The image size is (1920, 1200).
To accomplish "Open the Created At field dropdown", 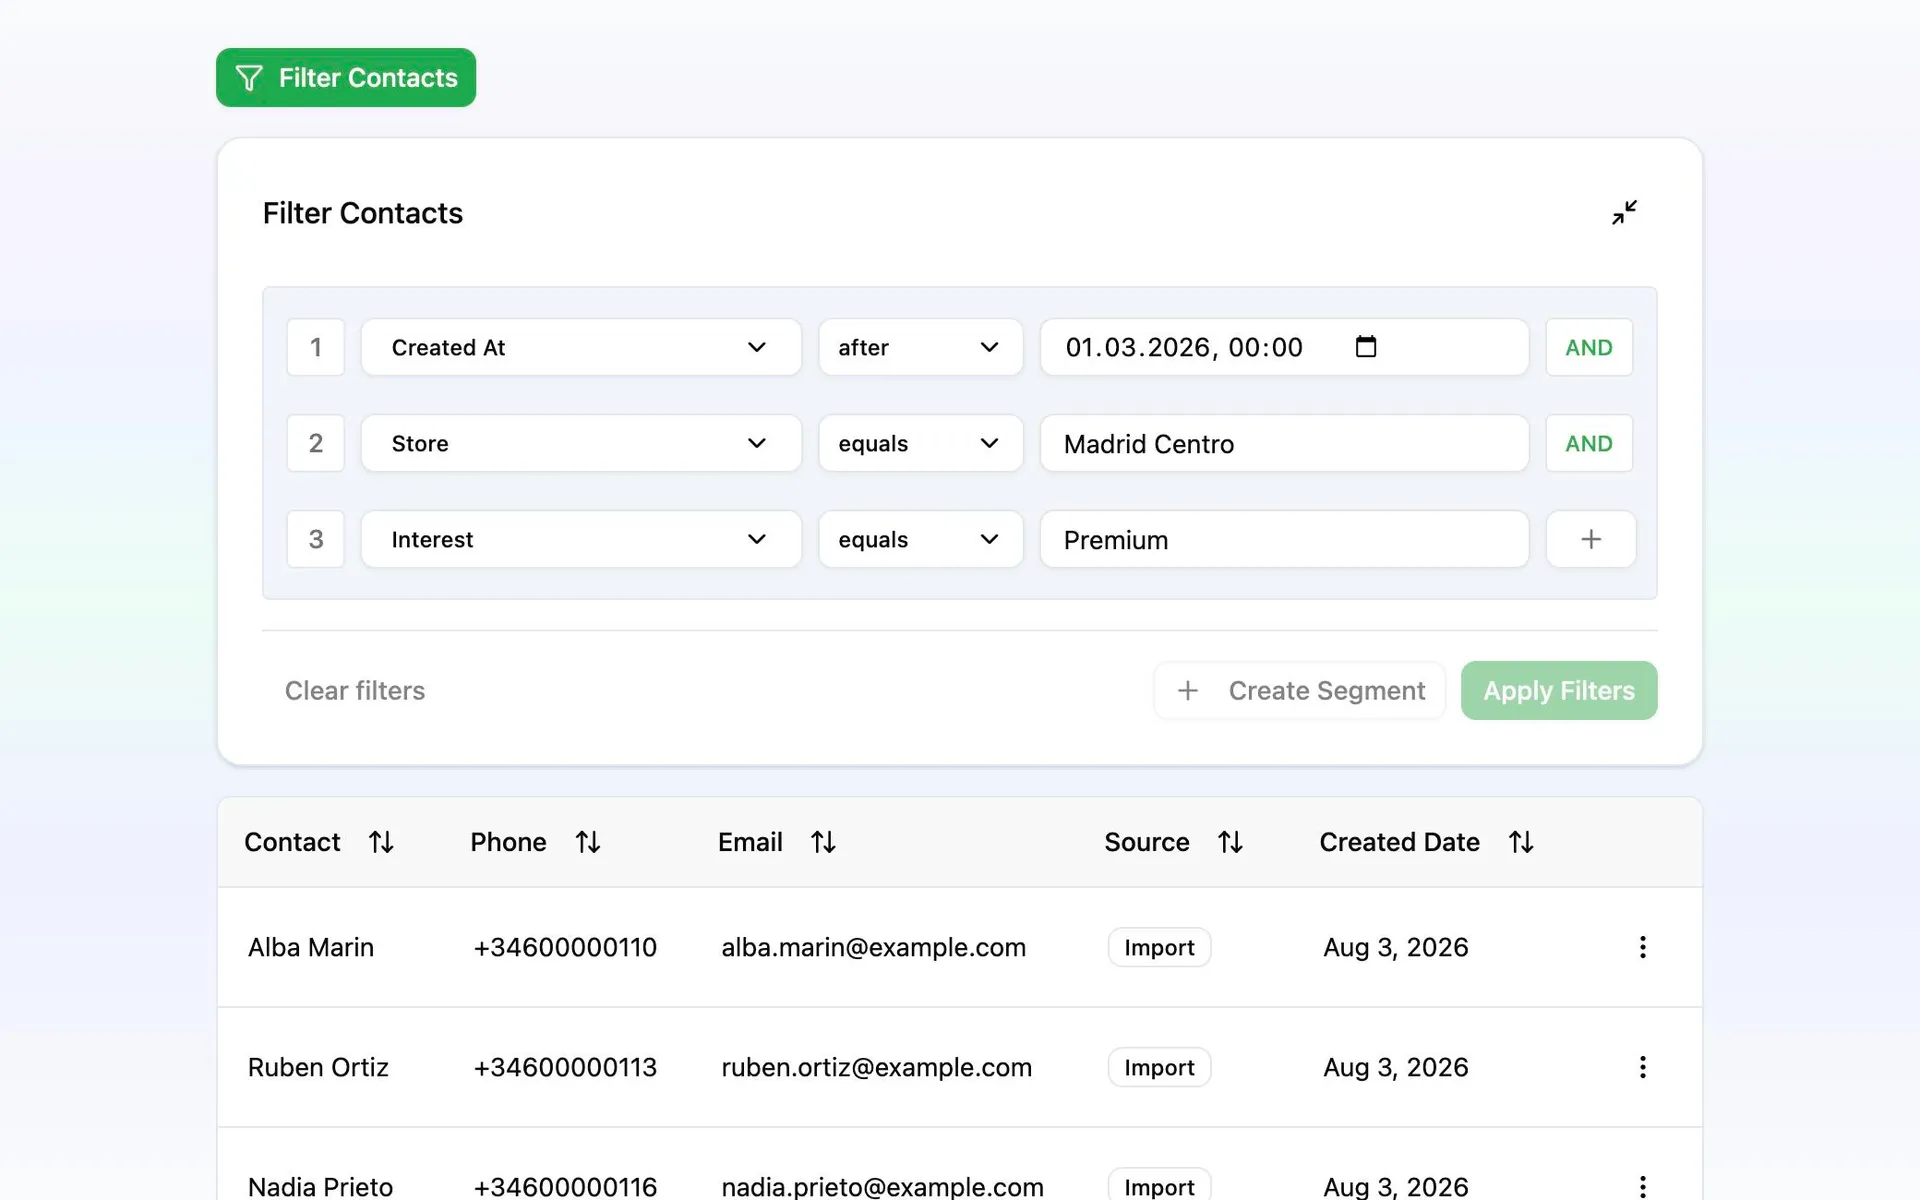I will tap(581, 347).
